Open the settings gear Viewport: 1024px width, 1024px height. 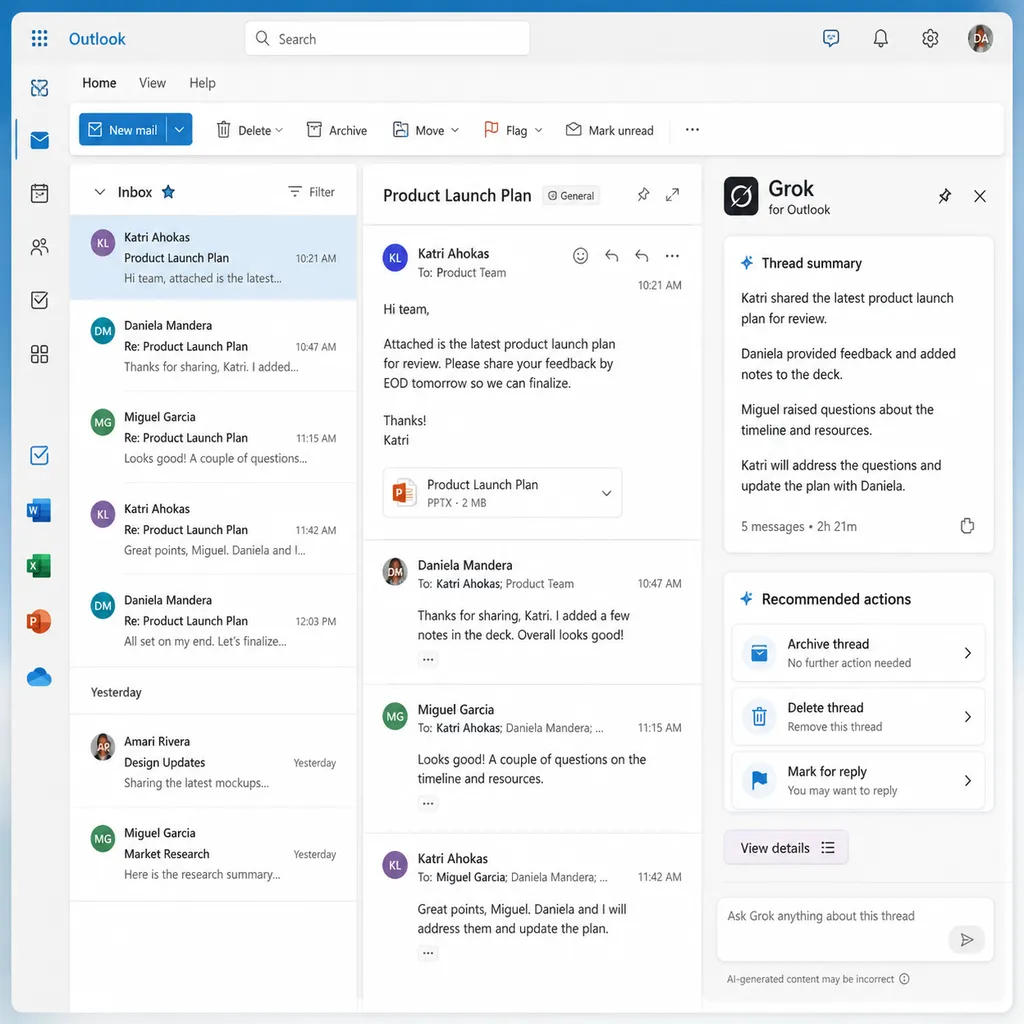point(930,39)
